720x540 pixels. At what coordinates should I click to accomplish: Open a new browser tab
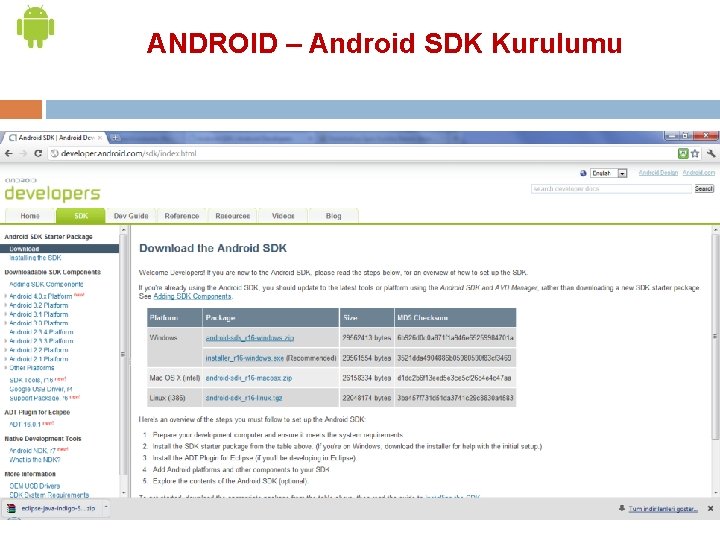(x=115, y=137)
